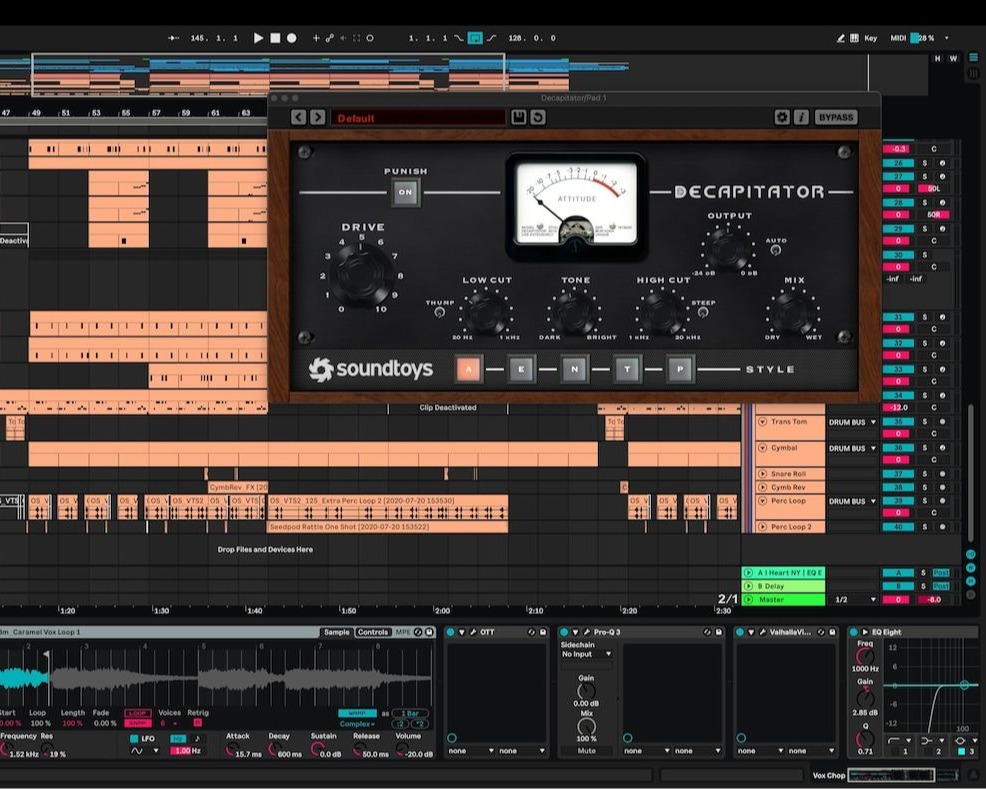
Task: Arm the Perc Loop 2 track
Action: [942, 527]
